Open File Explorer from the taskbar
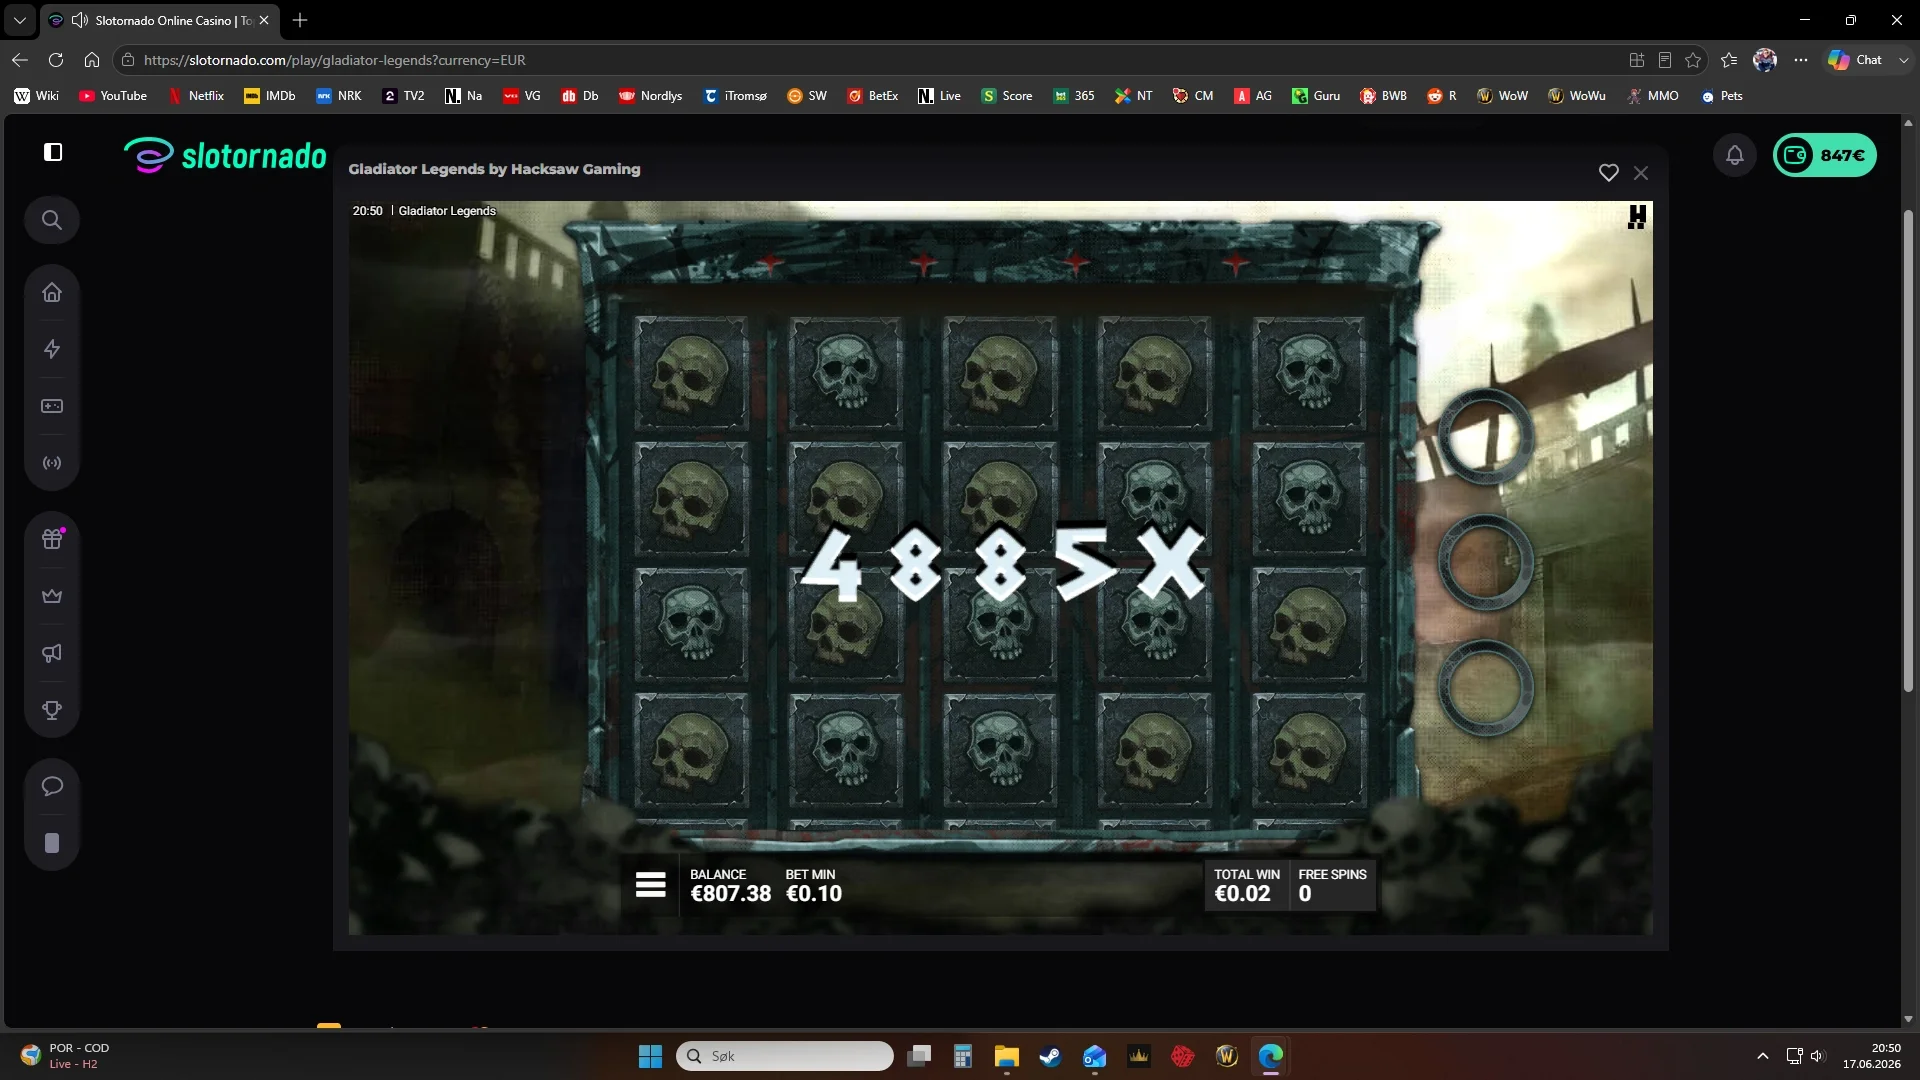The height and width of the screenshot is (1080, 1920). pos(1006,1056)
